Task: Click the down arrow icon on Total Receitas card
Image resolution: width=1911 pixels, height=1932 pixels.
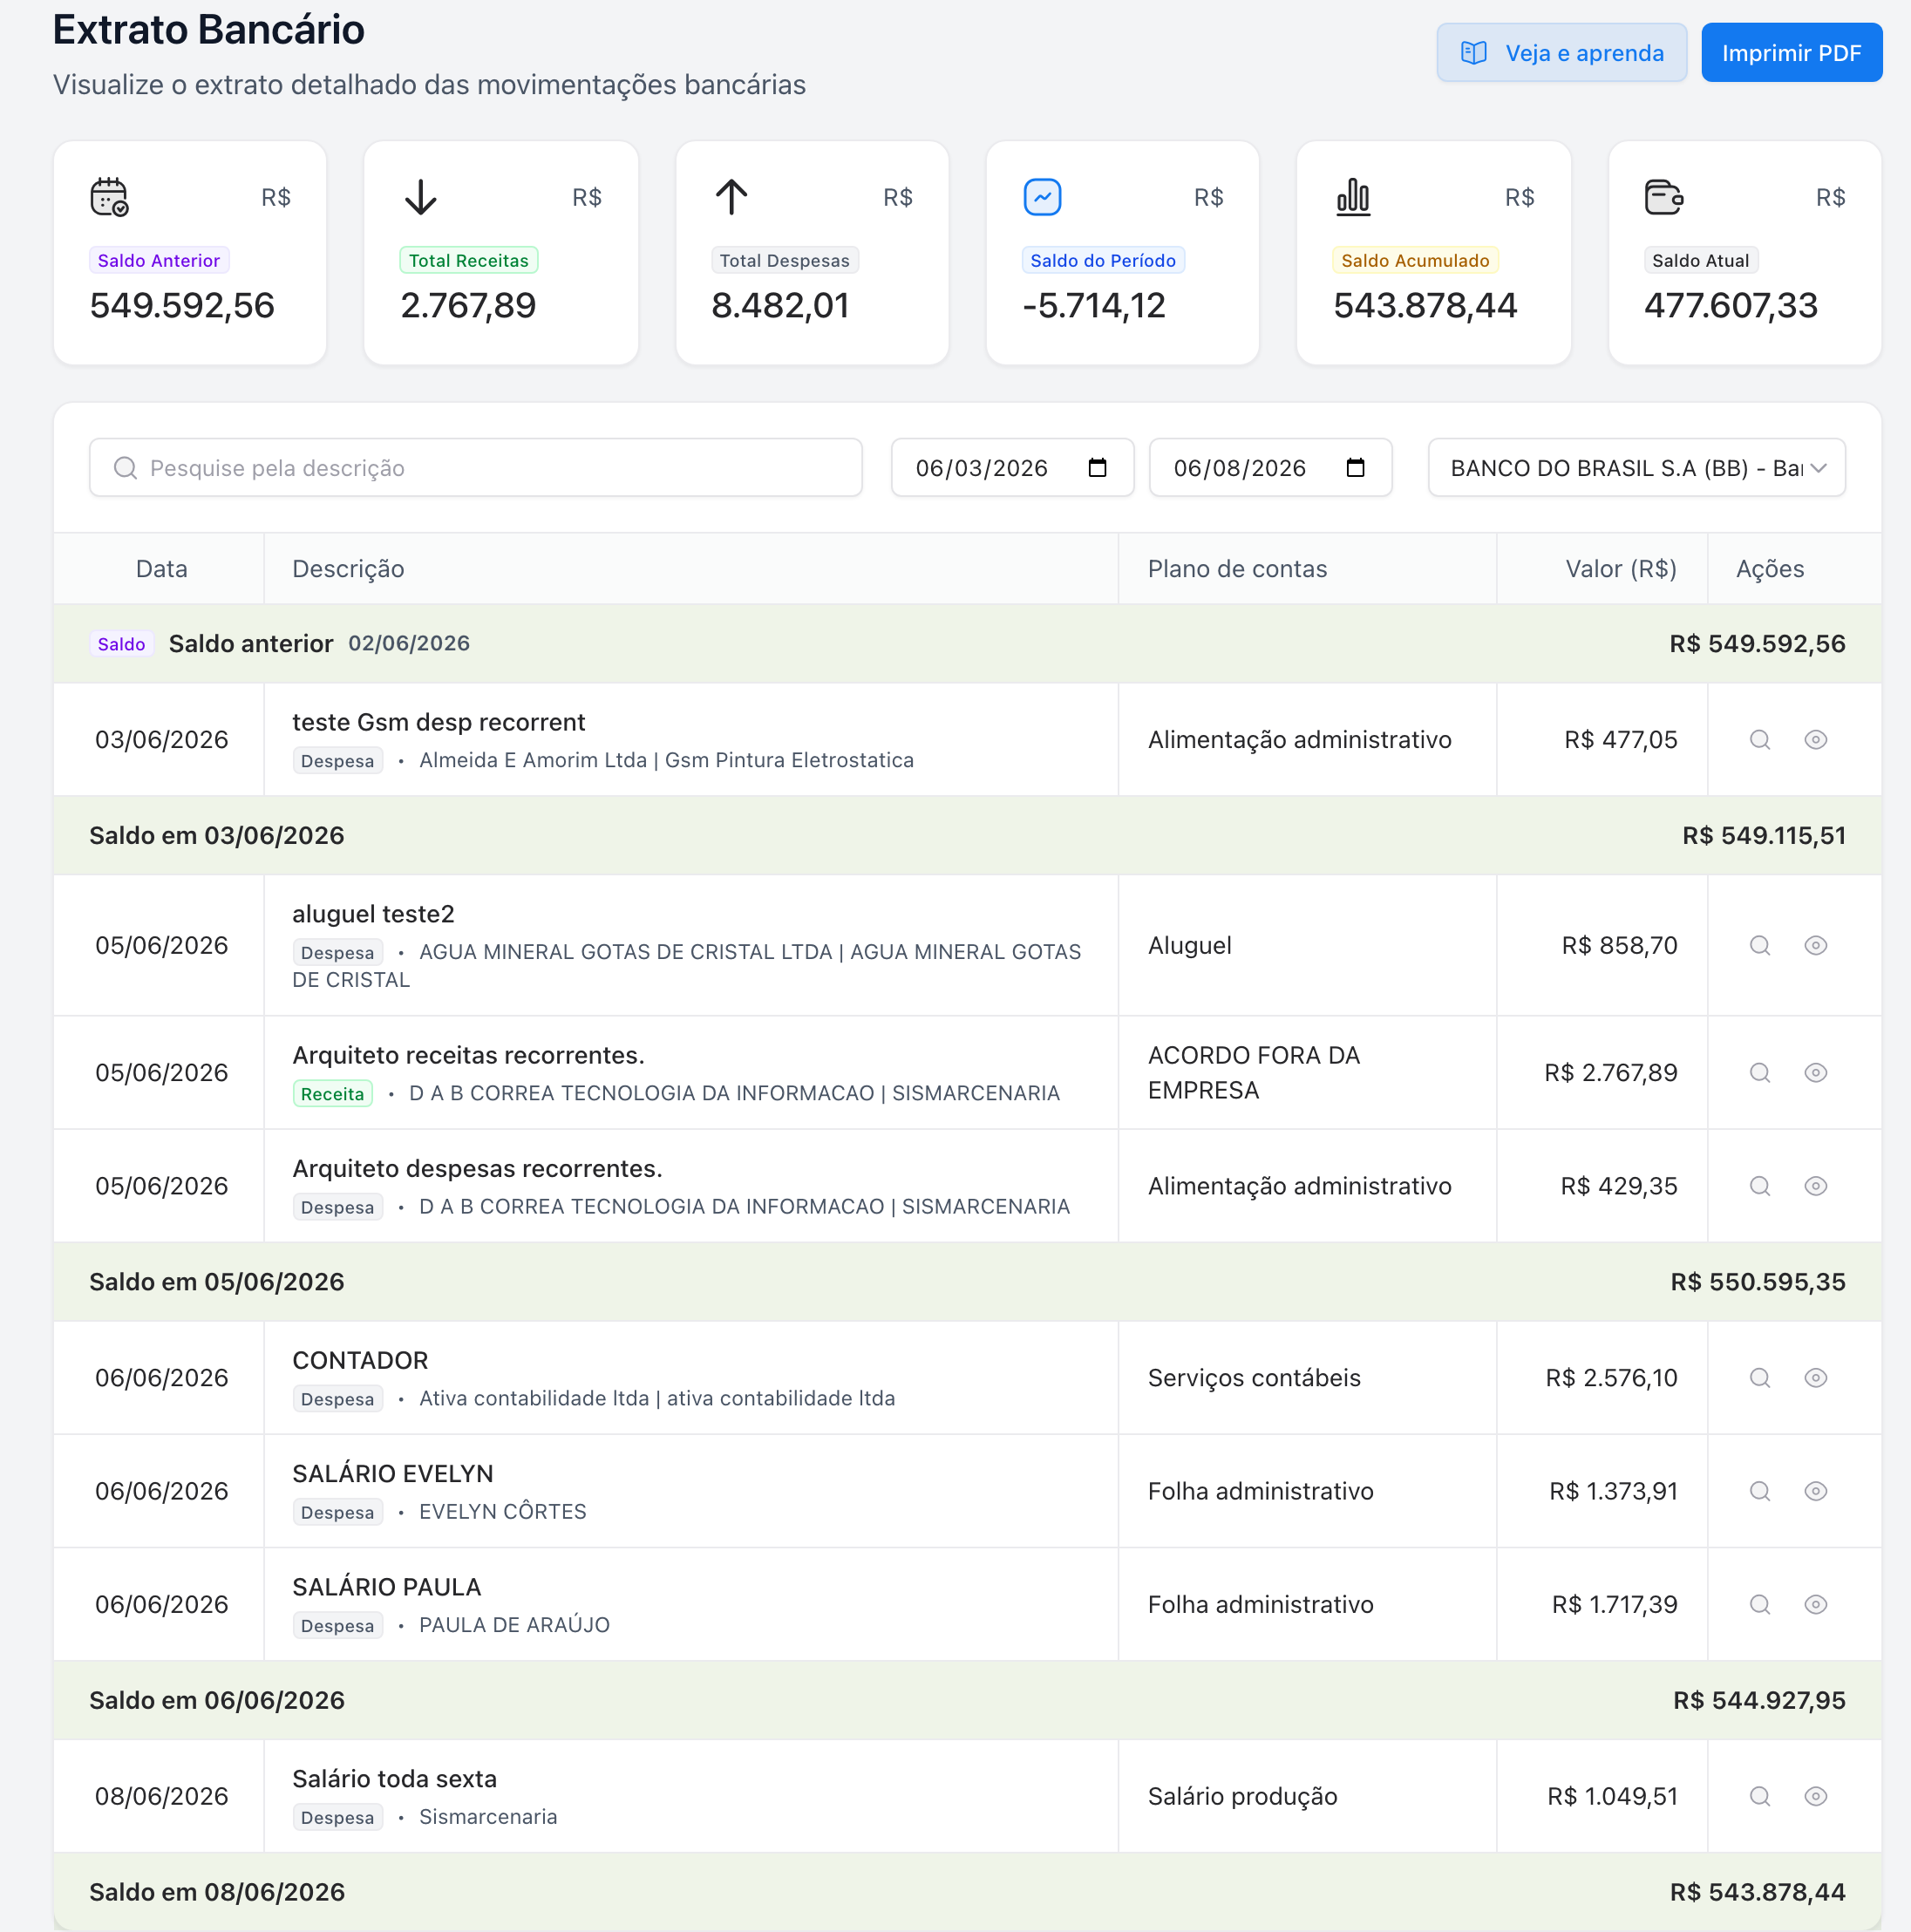Action: click(421, 197)
